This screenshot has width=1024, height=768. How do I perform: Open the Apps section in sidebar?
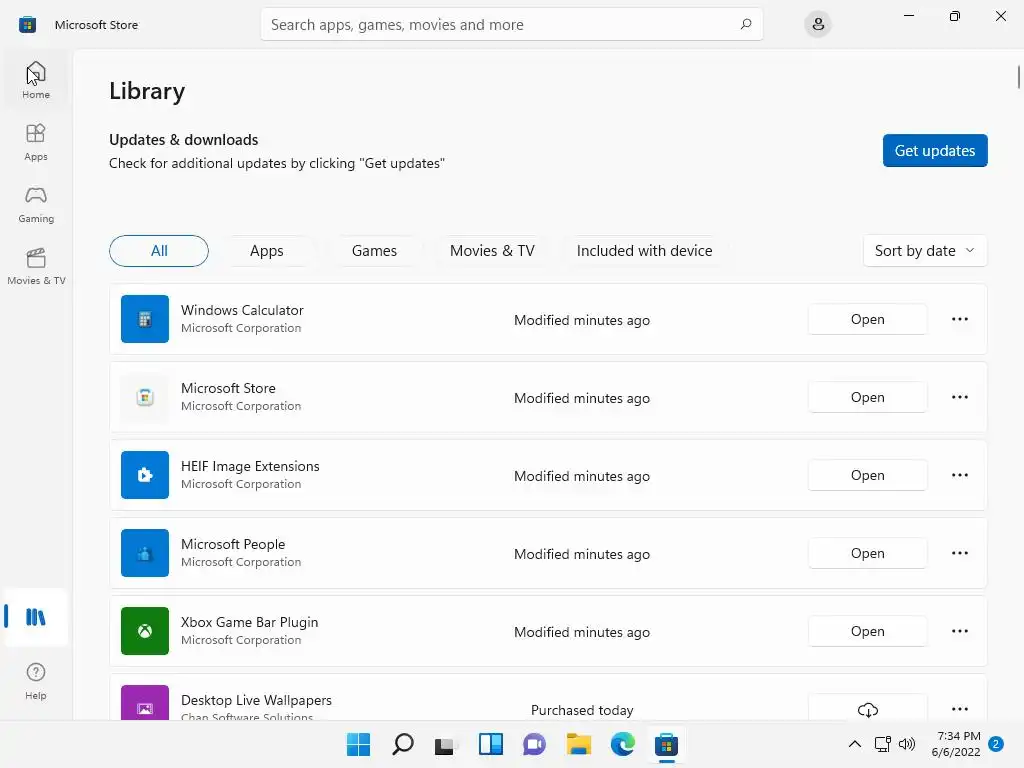pyautogui.click(x=36, y=142)
